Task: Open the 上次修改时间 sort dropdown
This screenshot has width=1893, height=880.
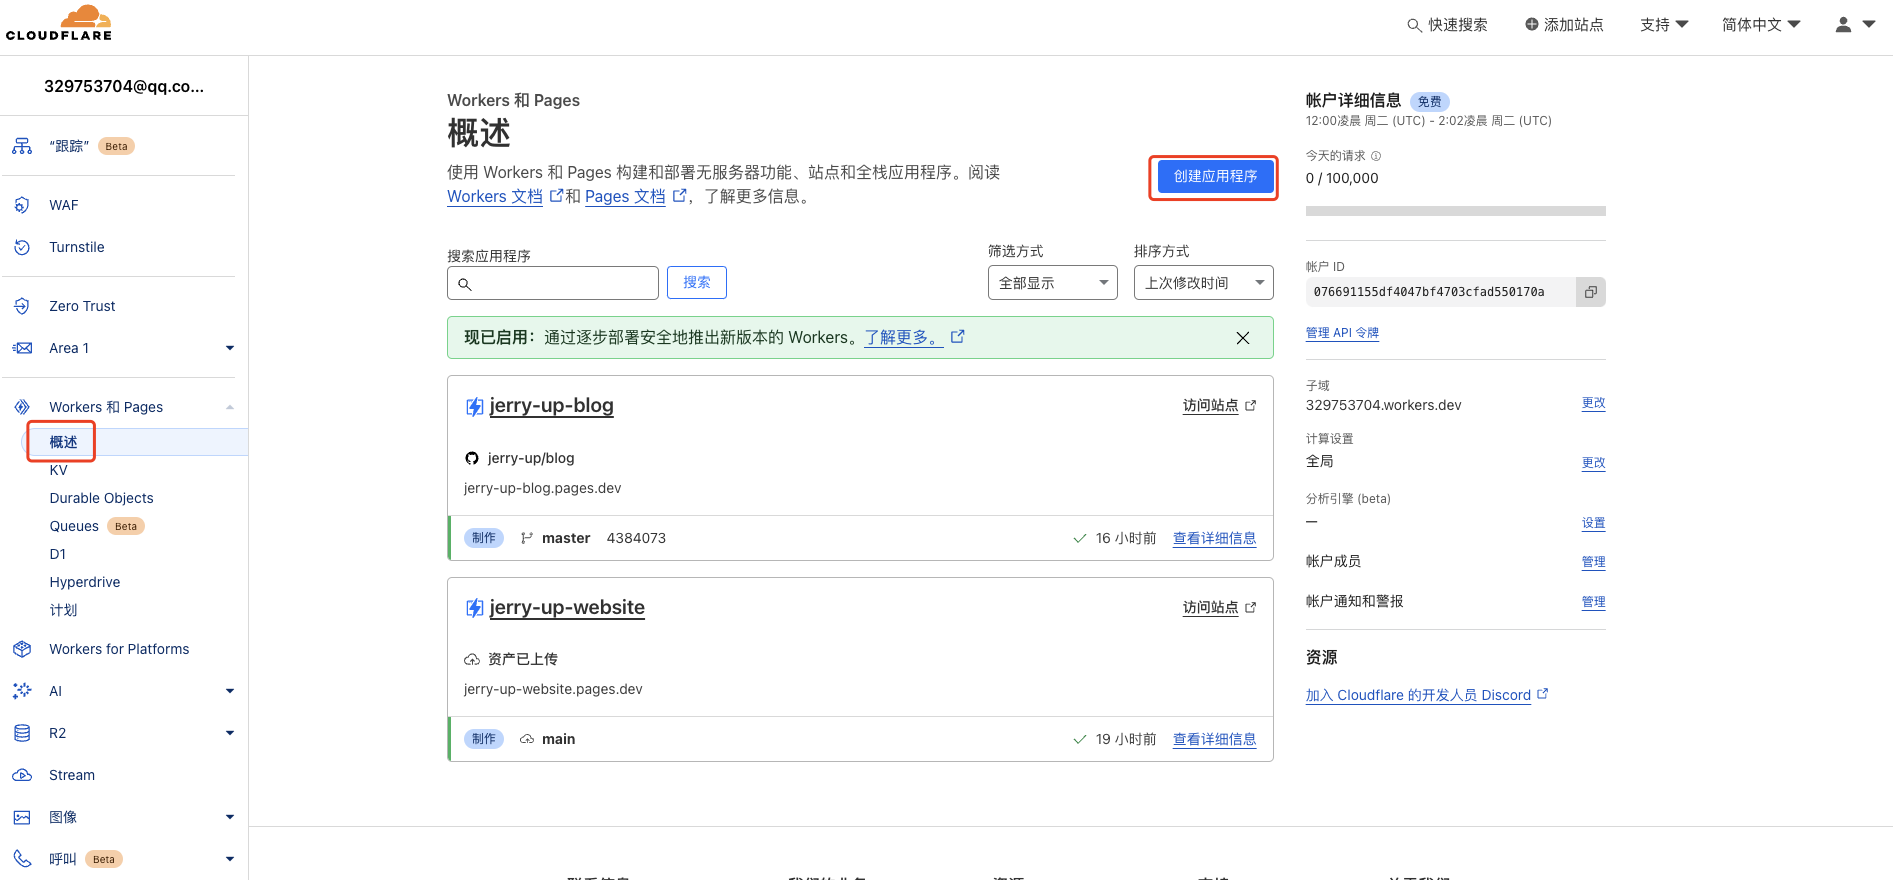Action: click(1203, 283)
